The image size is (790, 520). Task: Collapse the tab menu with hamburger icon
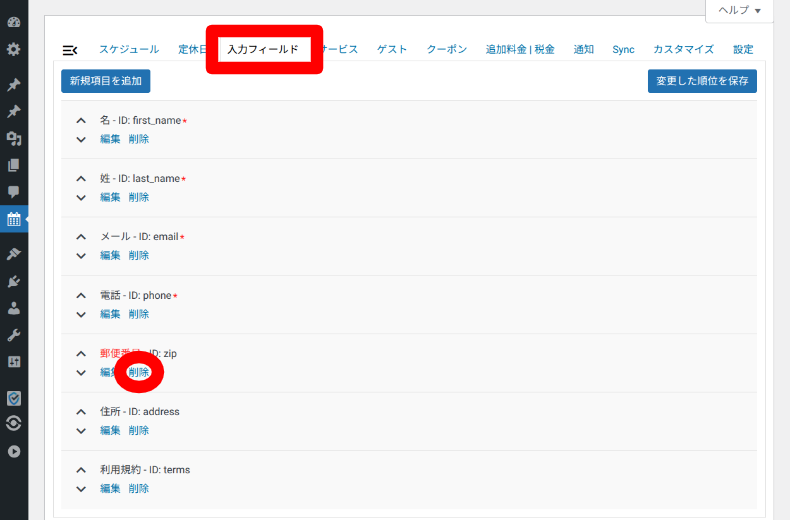pyautogui.click(x=70, y=50)
